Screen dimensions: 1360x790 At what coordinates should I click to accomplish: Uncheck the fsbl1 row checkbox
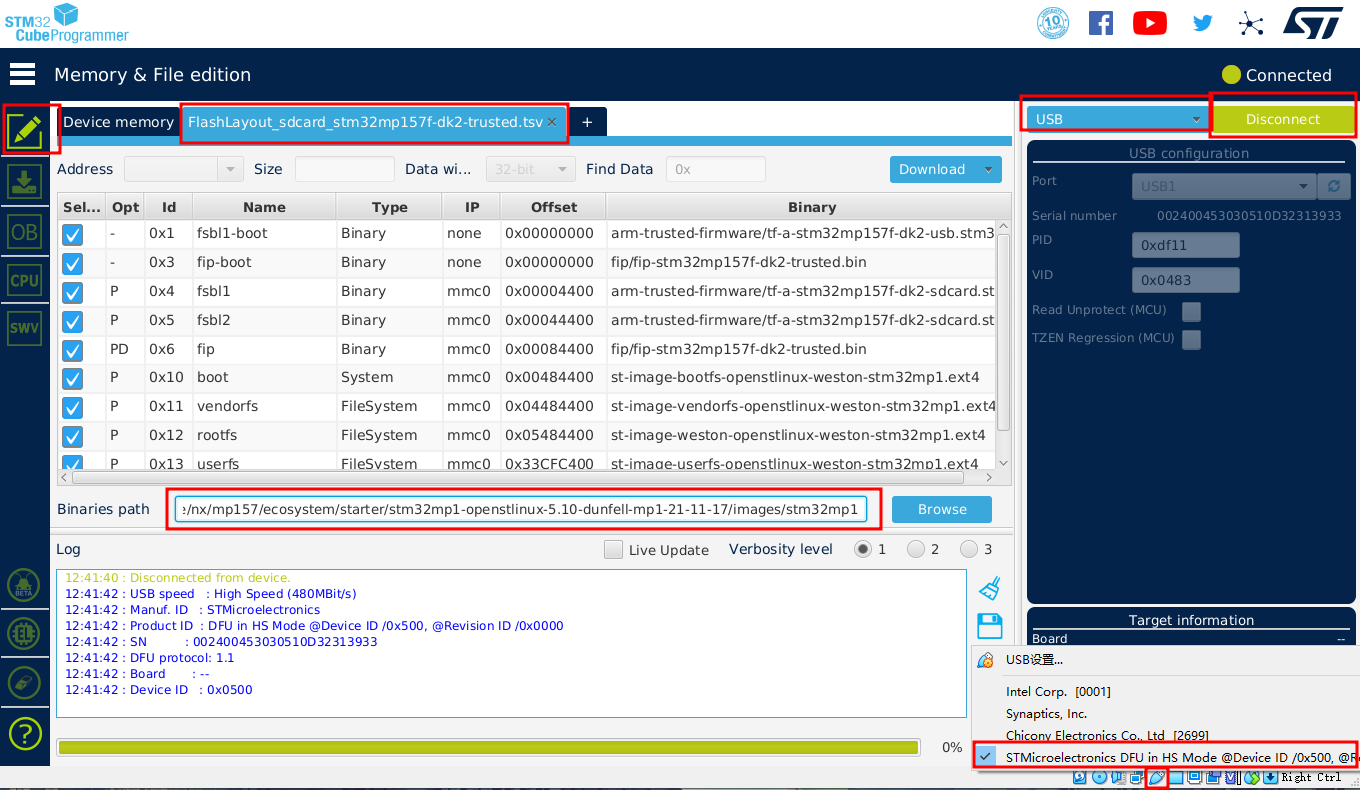[x=73, y=292]
